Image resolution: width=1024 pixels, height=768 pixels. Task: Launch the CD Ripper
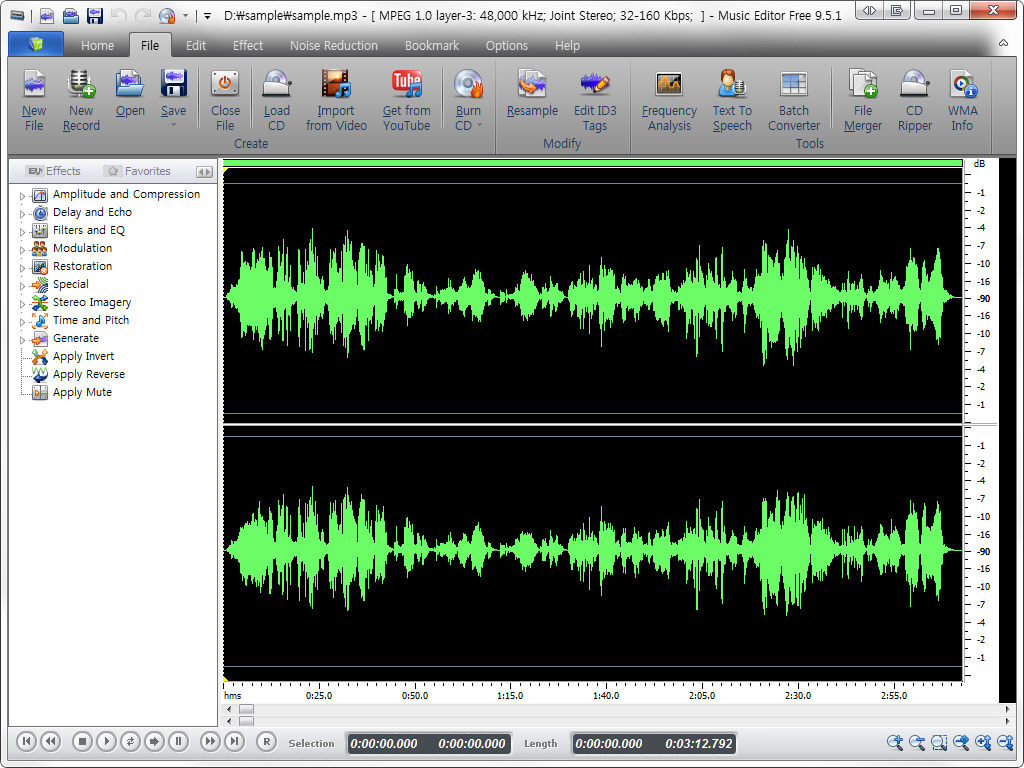coord(914,100)
